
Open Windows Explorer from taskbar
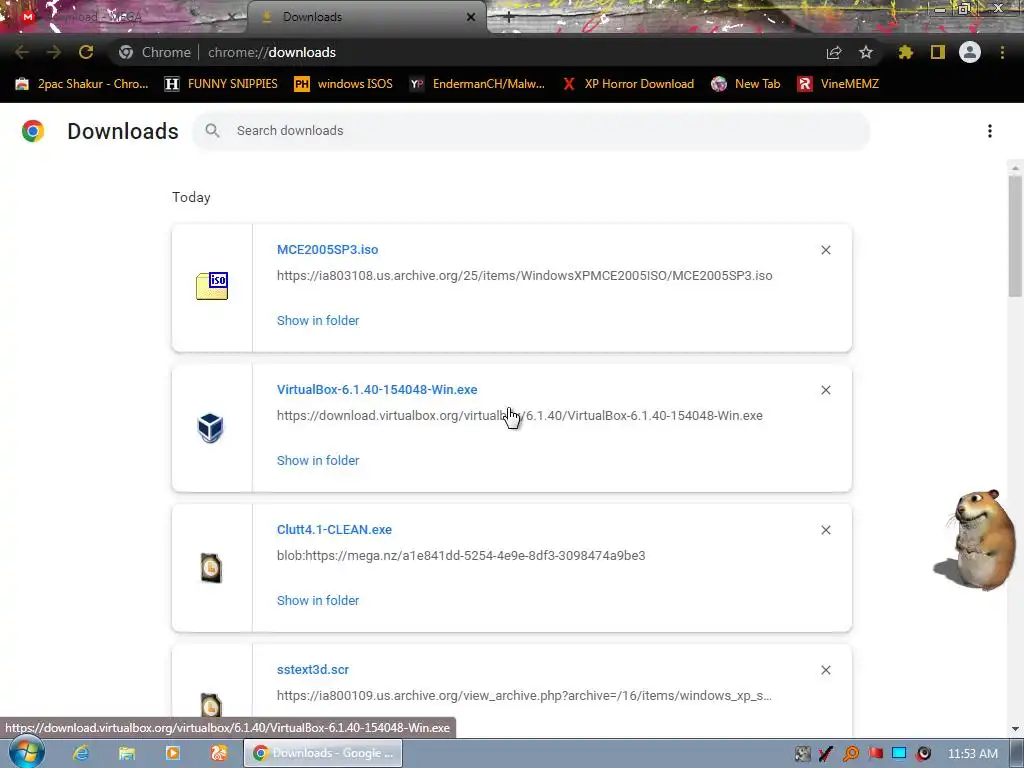click(x=127, y=753)
